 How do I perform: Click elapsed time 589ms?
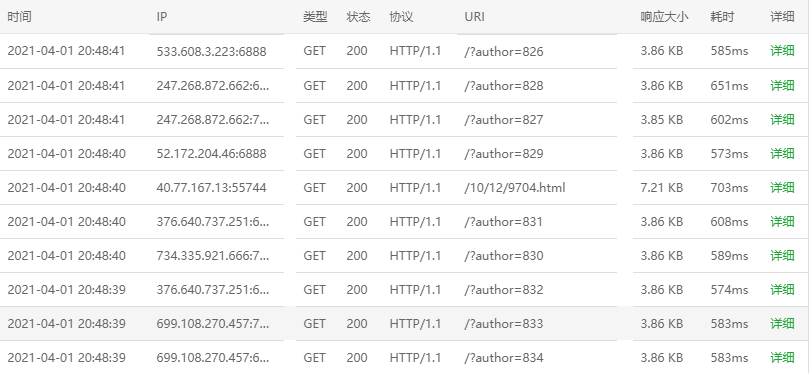[729, 255]
